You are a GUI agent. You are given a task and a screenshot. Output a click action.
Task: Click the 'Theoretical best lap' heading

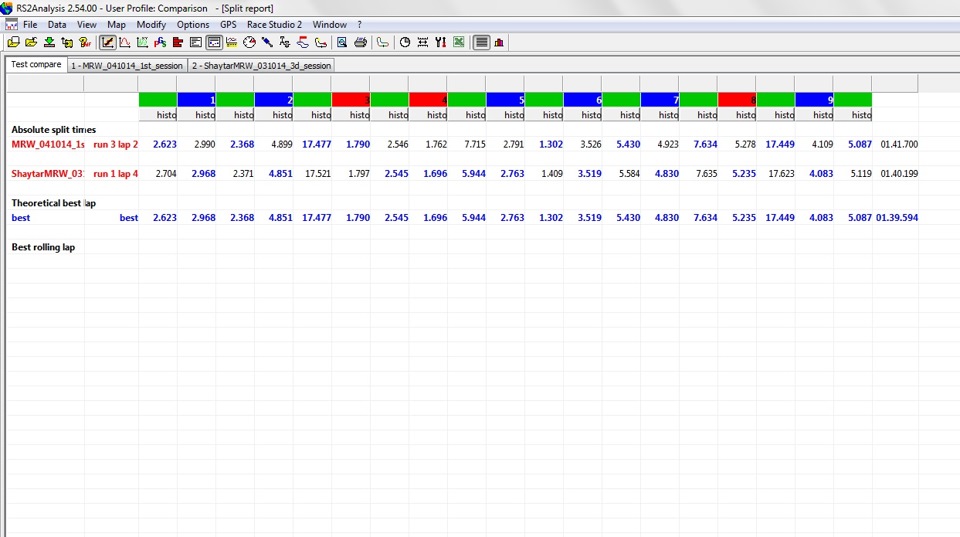coord(53,203)
